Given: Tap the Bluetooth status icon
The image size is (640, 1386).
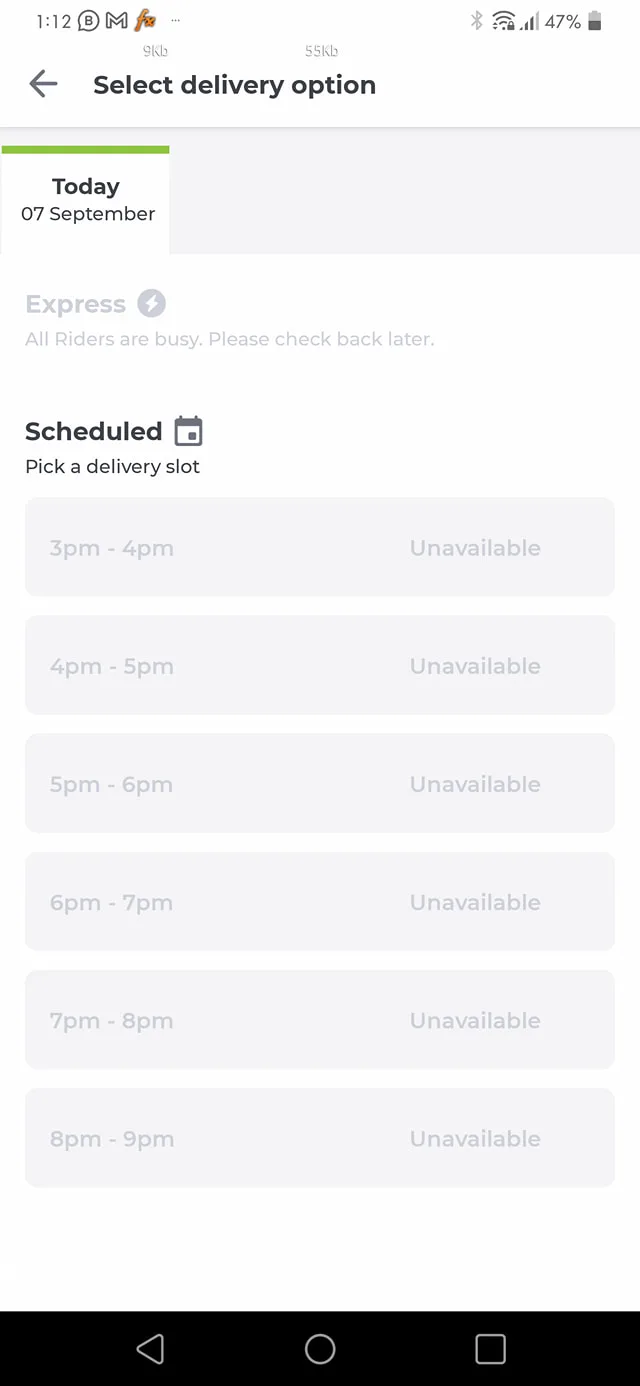Looking at the screenshot, I should tap(477, 21).
